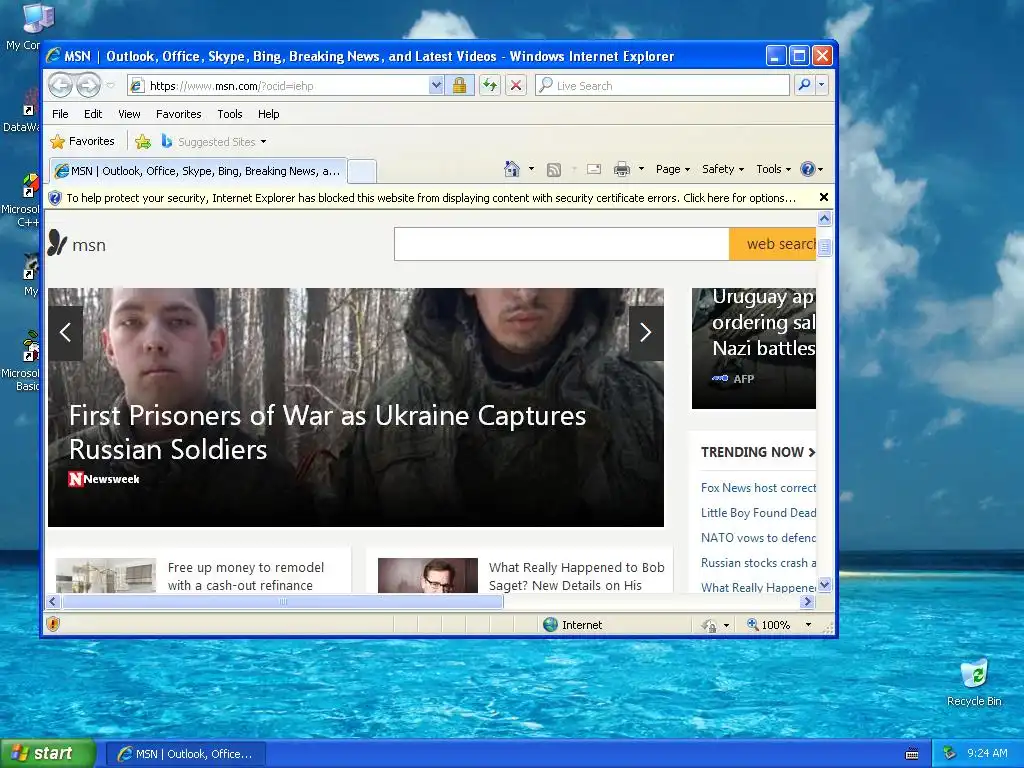Click the Read Mail envelope icon
This screenshot has width=1024, height=768.
coord(594,169)
